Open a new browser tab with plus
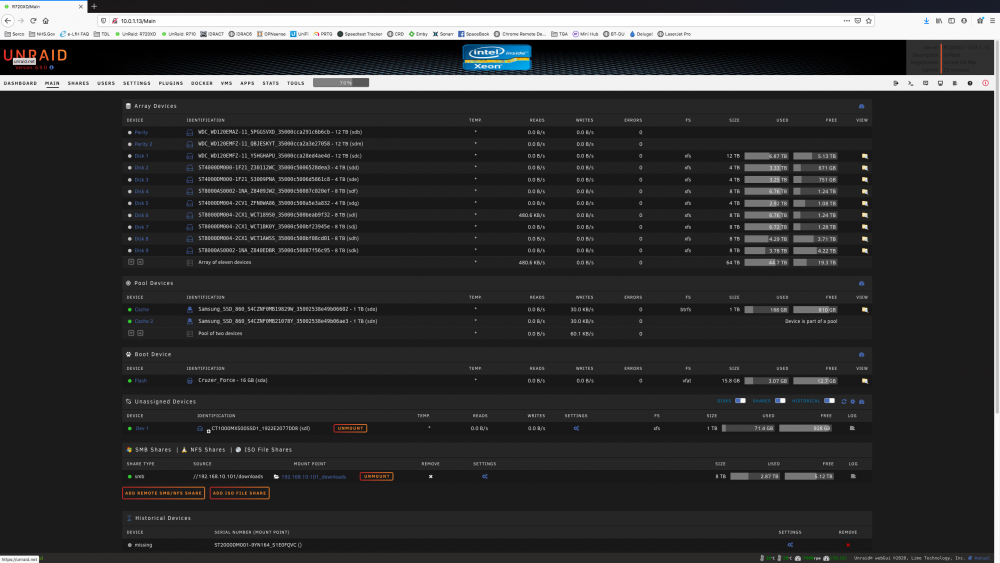Screen dimensions: 1000x563 tap(94, 6)
